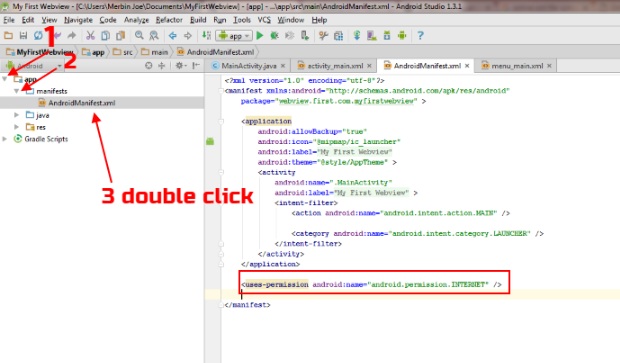Switch to the activity_main.xml tab

(x=335, y=66)
